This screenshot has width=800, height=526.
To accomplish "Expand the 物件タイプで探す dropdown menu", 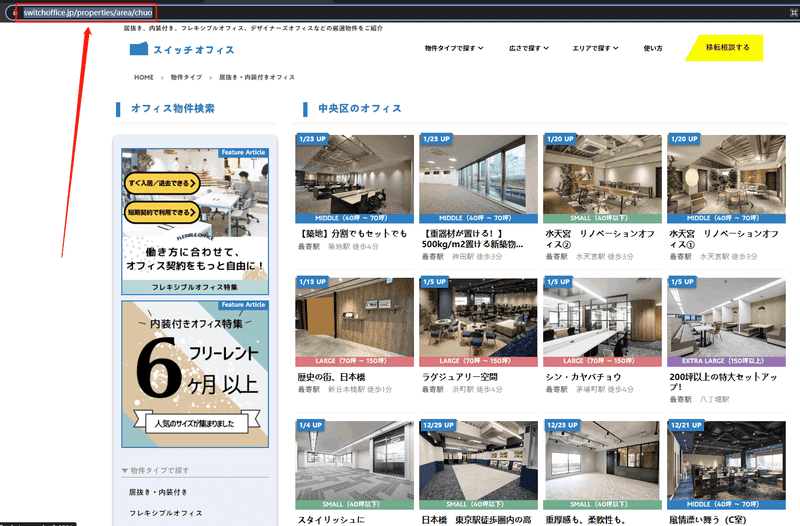I will 454,48.
